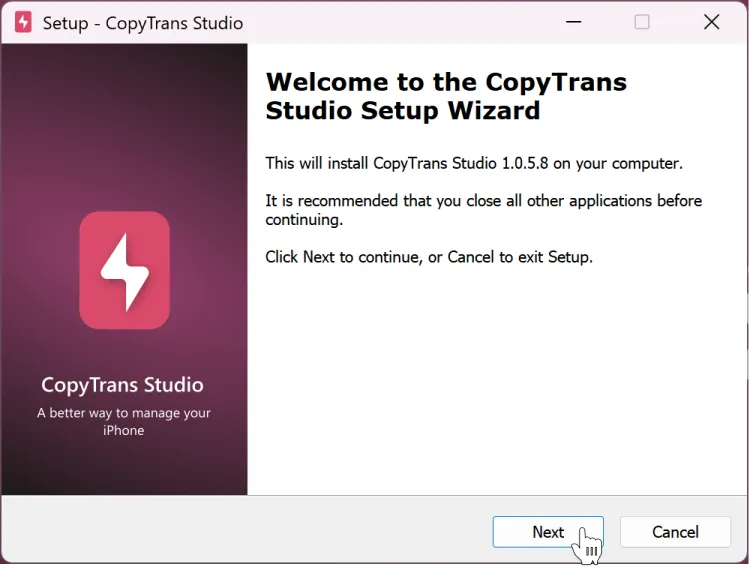Click the "A better way to manage your iPhone" tagline
This screenshot has width=749, height=568.
click(124, 421)
